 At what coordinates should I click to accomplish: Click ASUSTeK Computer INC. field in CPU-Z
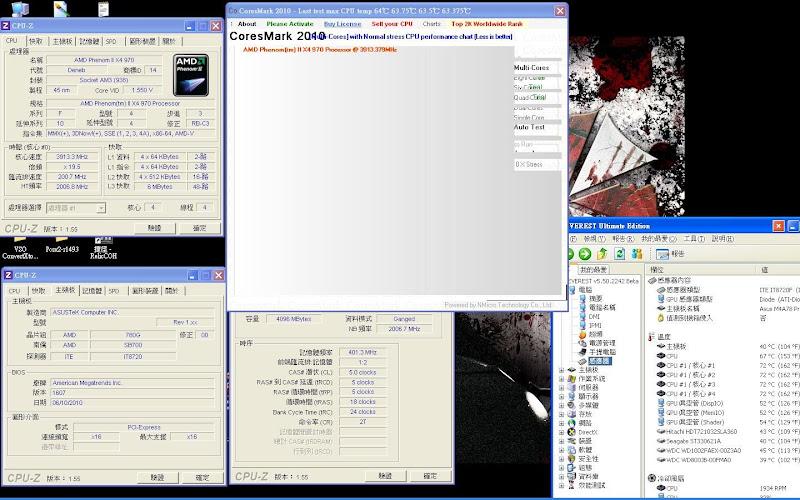[132, 312]
